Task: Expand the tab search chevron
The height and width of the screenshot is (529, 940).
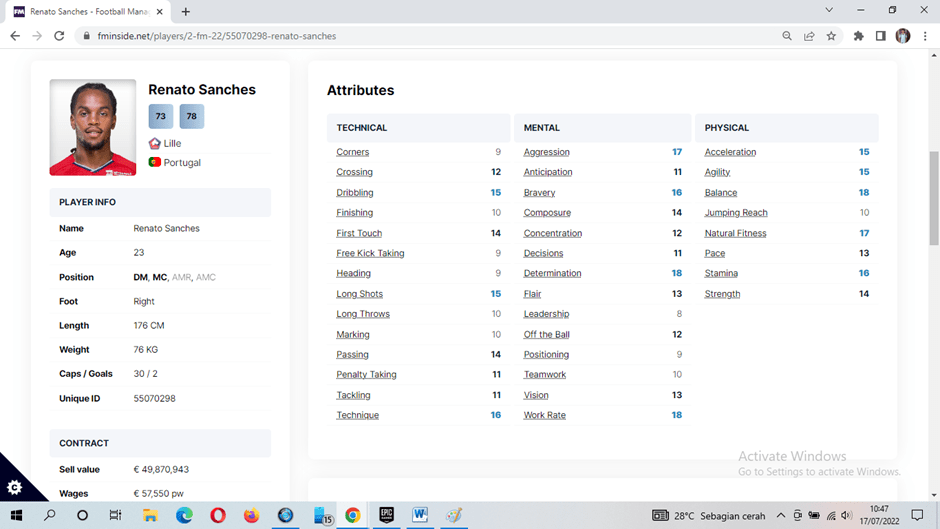Action: click(829, 10)
